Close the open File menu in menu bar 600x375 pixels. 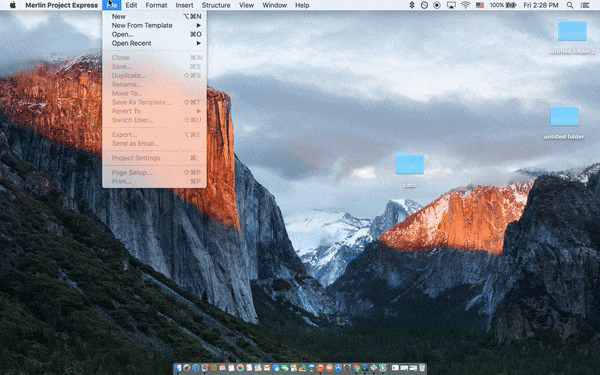point(112,5)
